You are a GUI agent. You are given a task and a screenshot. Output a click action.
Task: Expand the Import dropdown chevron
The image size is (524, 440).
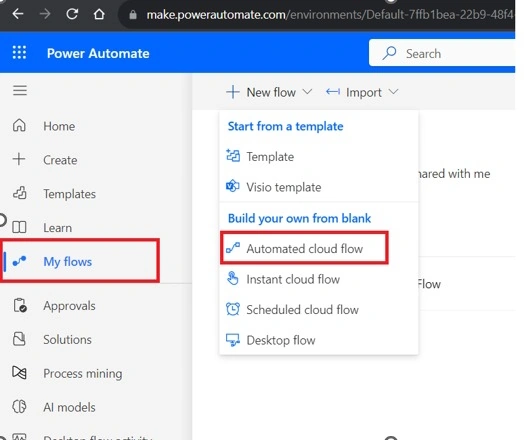[394, 92]
